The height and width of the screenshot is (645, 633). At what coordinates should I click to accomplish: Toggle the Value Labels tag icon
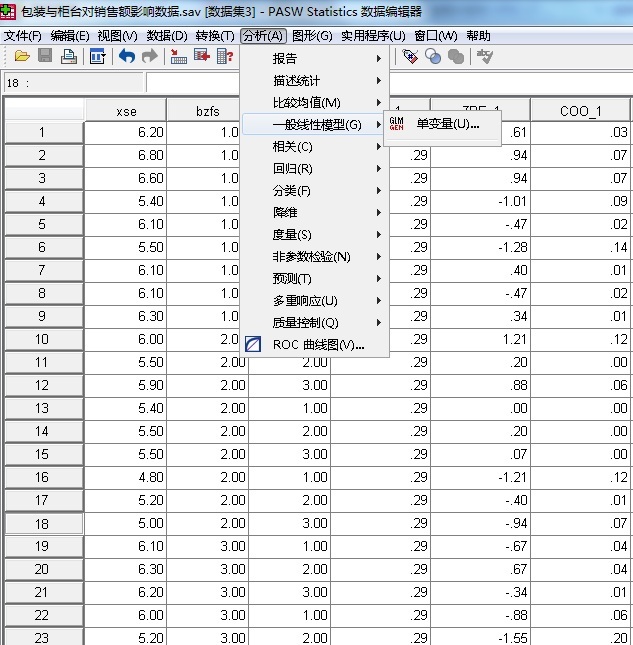tap(410, 56)
